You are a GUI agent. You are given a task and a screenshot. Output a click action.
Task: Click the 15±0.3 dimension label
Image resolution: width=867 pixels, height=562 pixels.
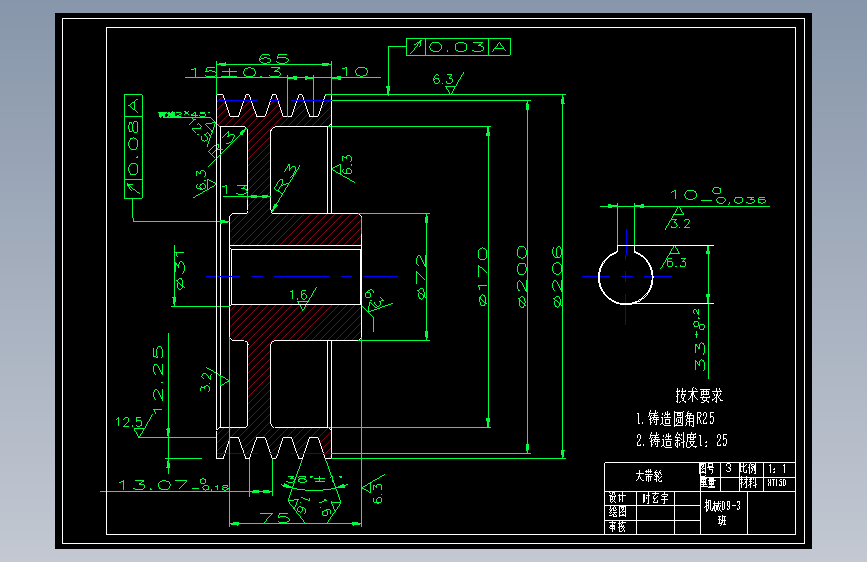click(x=236, y=72)
